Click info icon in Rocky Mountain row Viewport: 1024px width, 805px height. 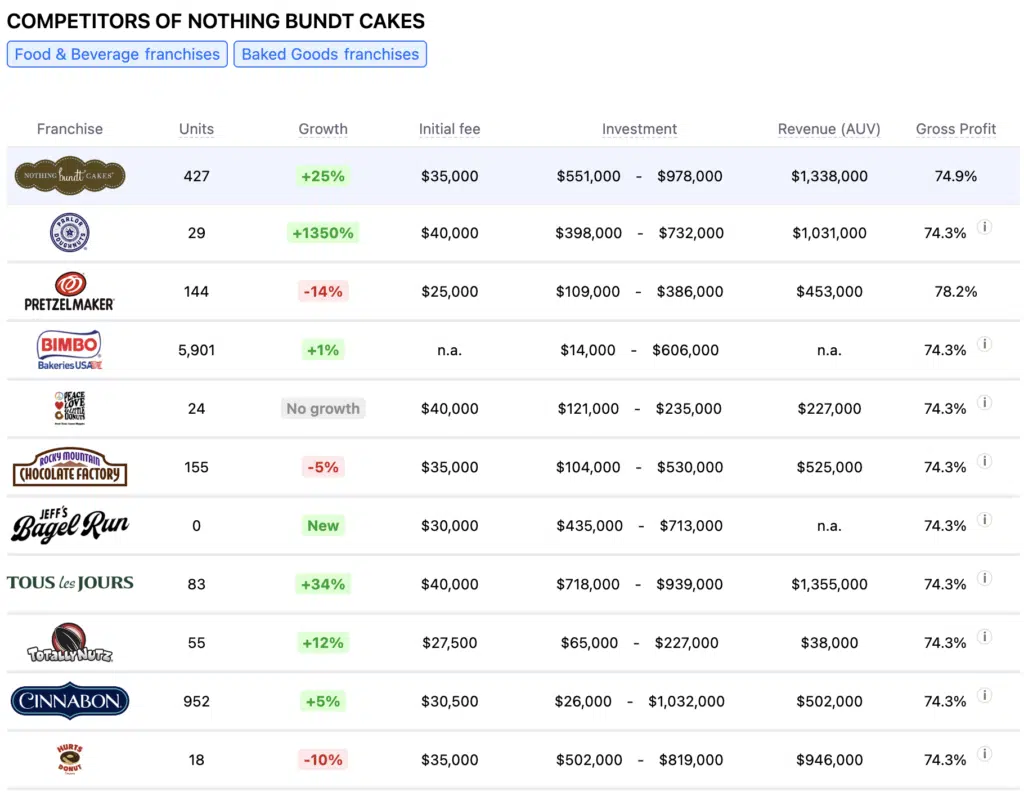tap(985, 461)
